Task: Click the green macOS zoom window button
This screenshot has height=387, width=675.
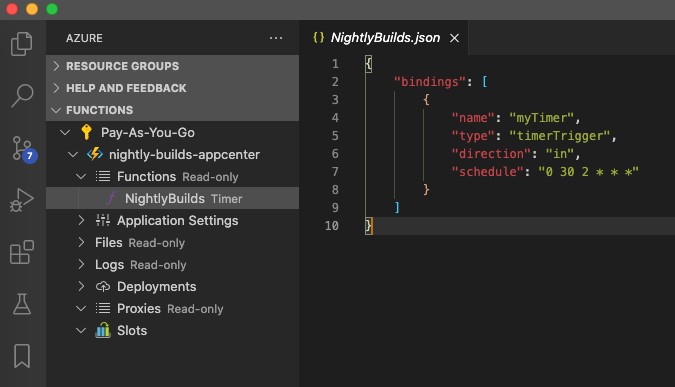Action: (52, 9)
